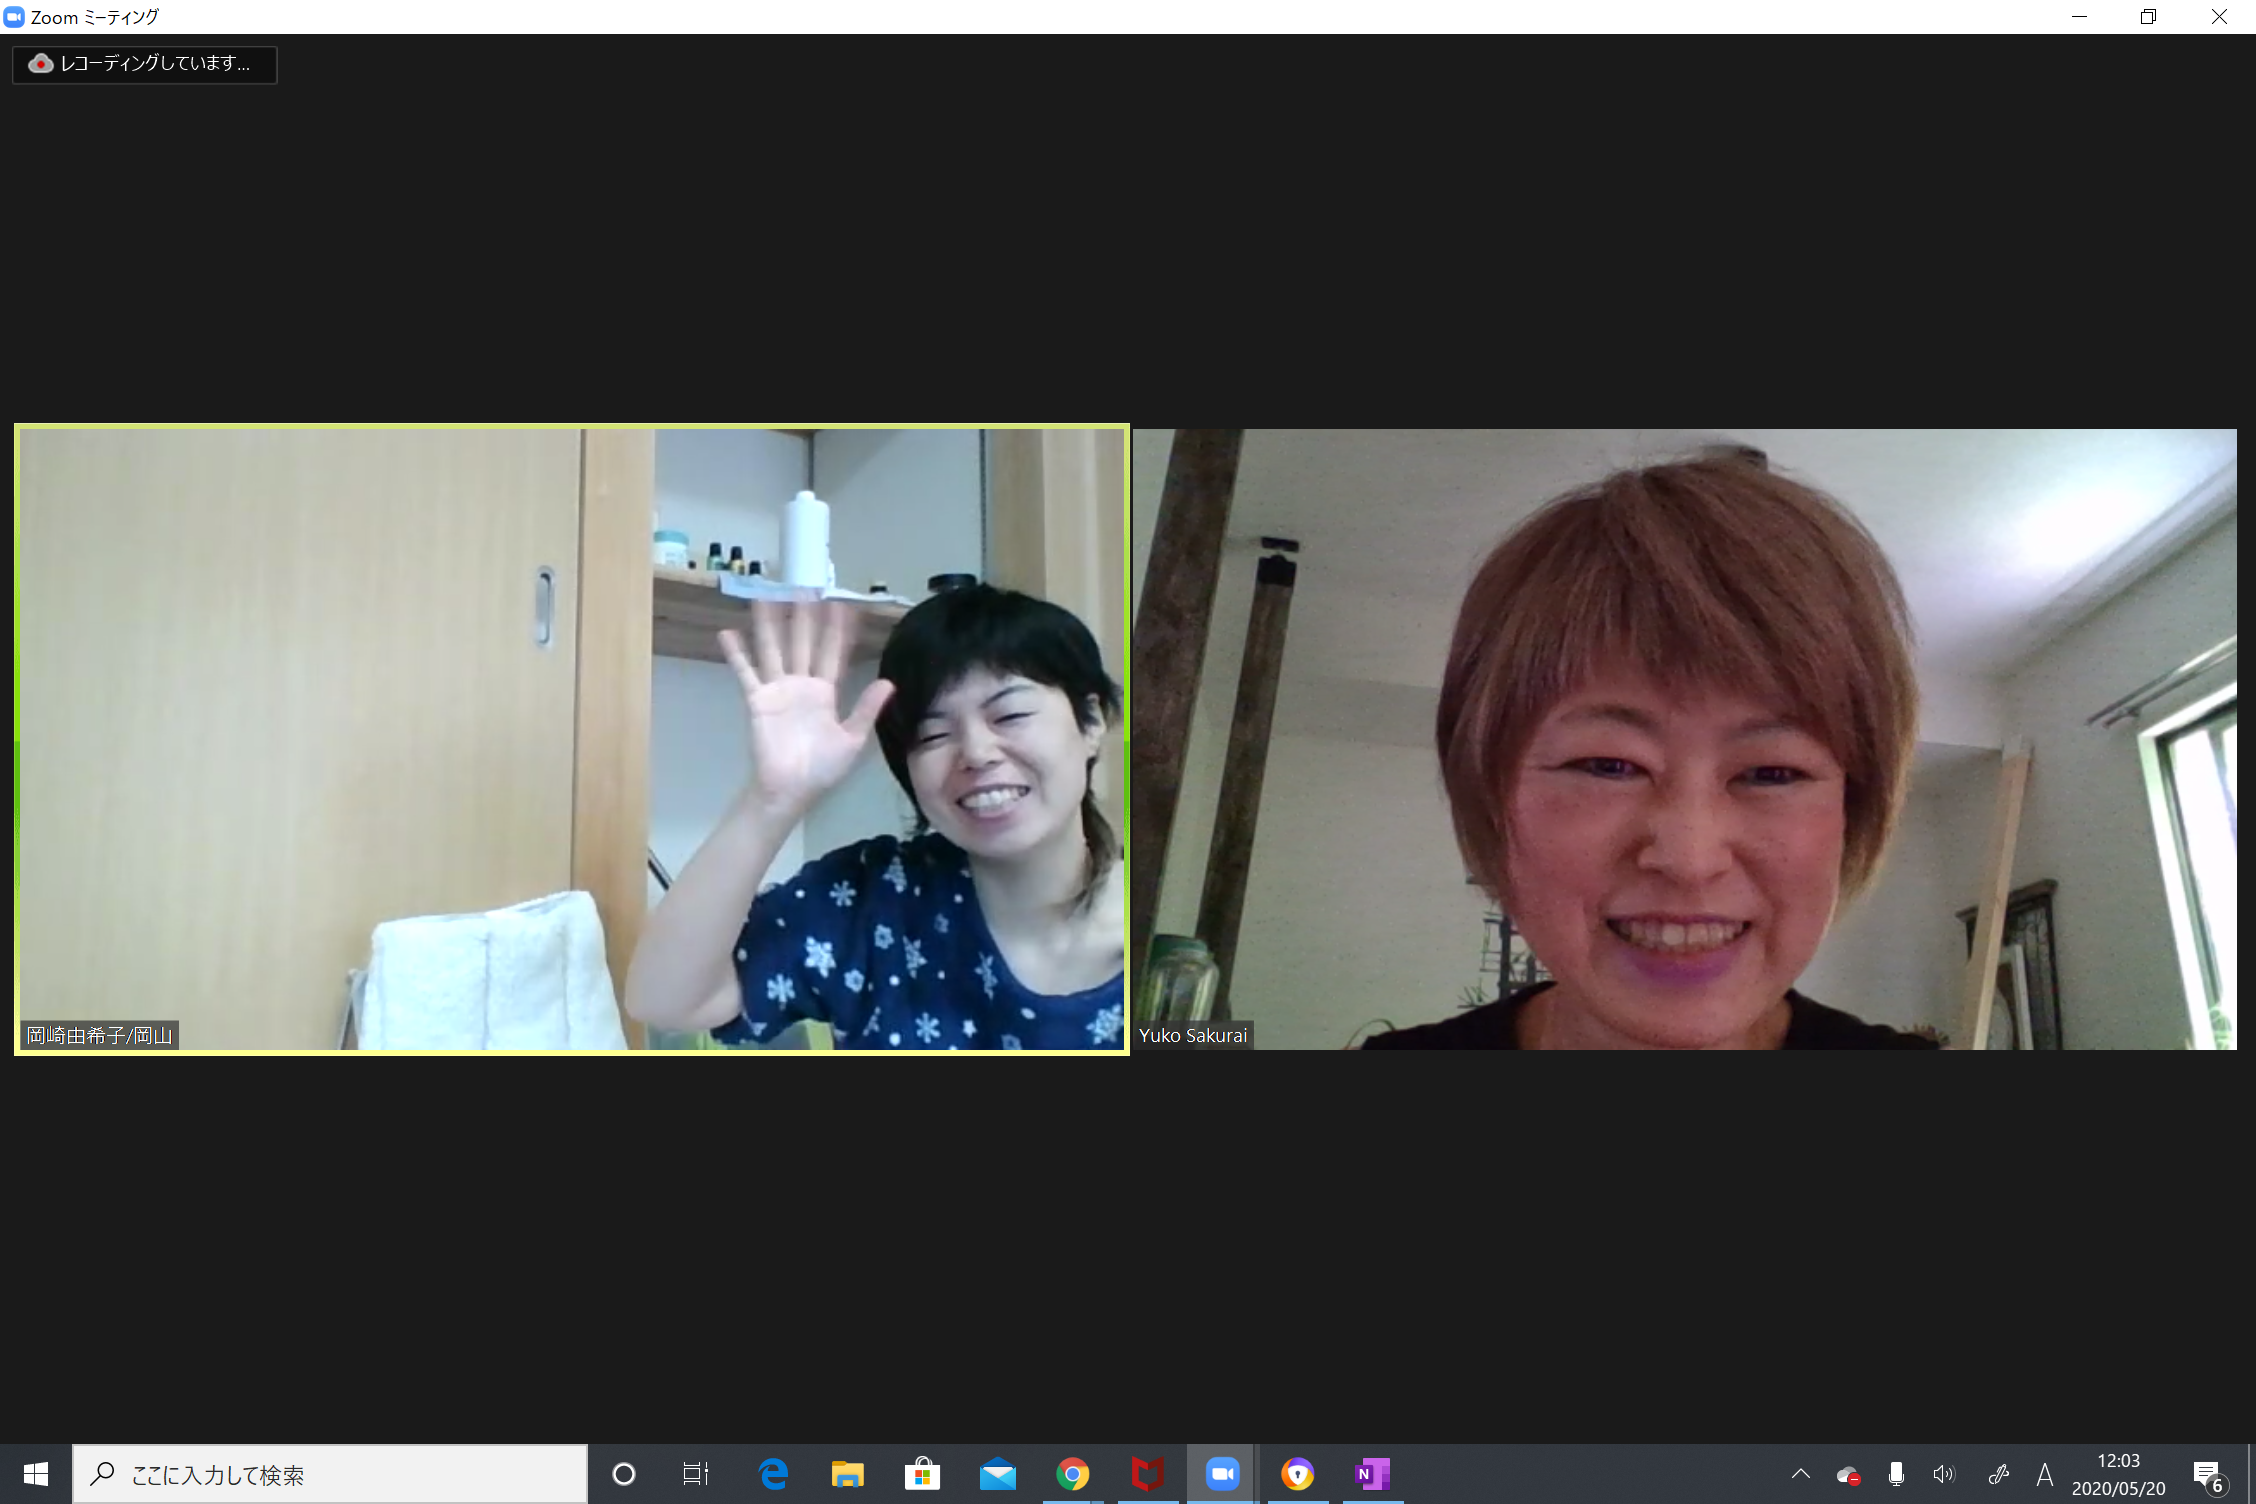Click the show desktop sliver
This screenshot has width=2256, height=1504.
2251,1474
